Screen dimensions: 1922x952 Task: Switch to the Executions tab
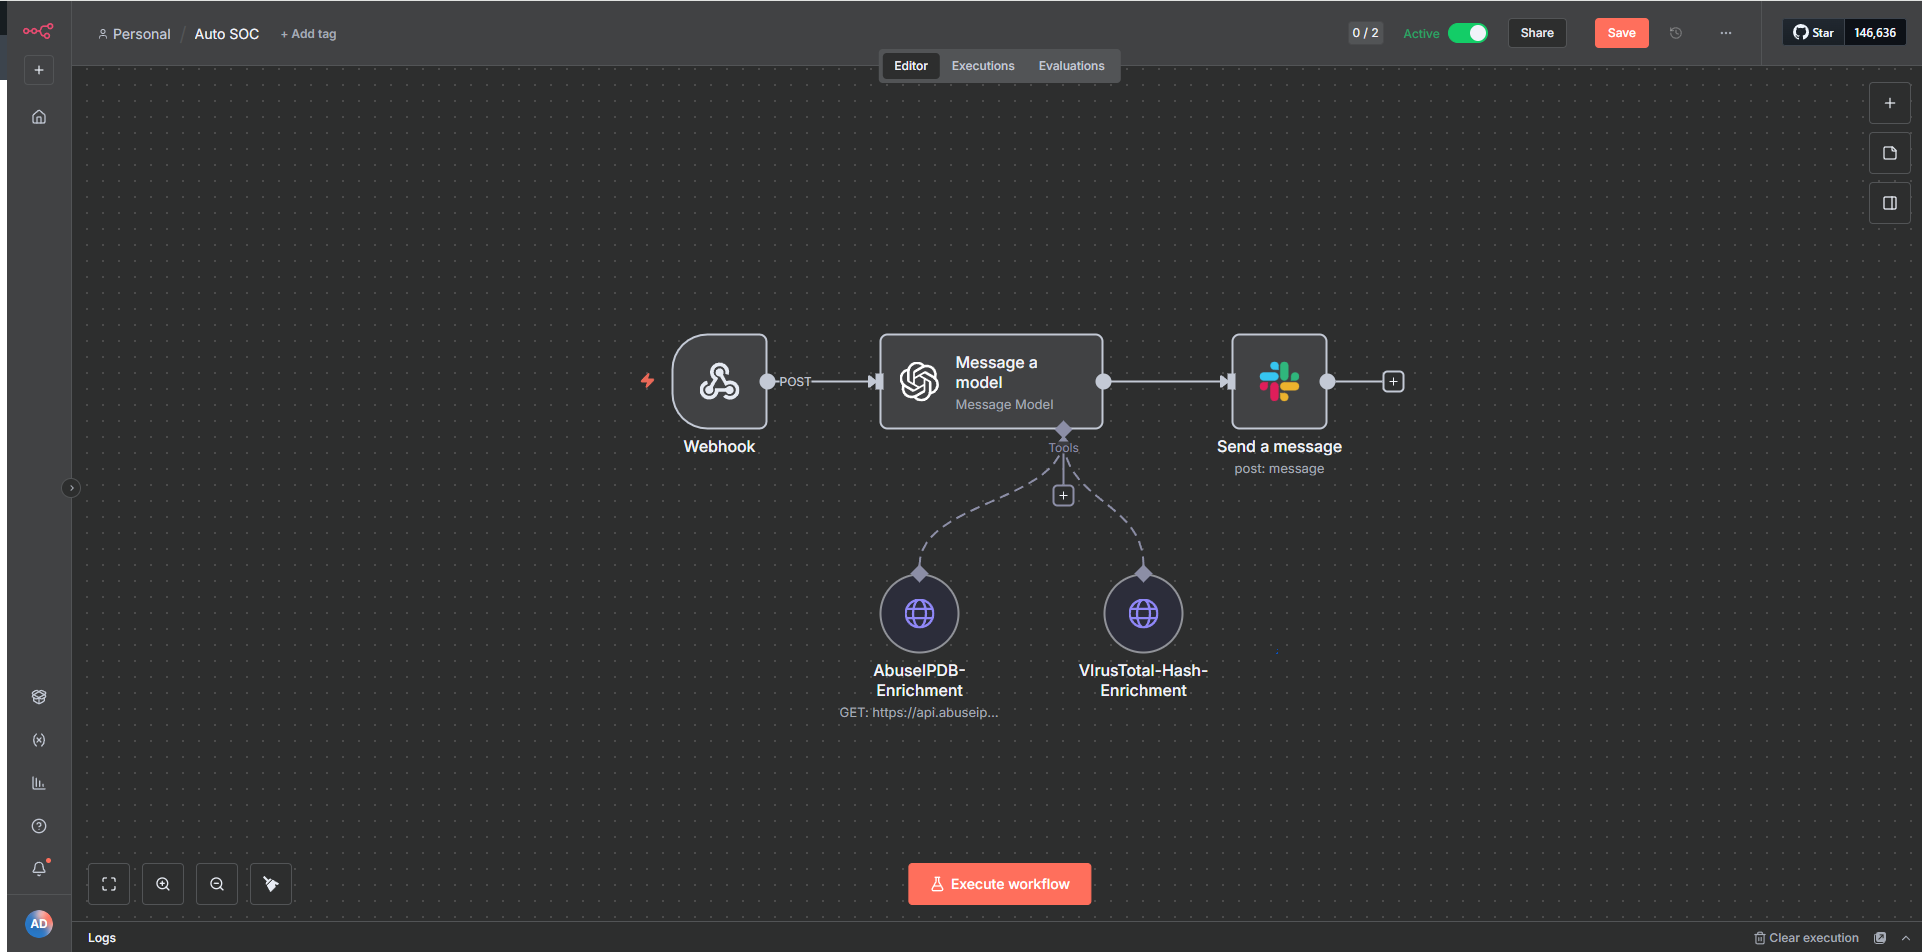tap(982, 65)
